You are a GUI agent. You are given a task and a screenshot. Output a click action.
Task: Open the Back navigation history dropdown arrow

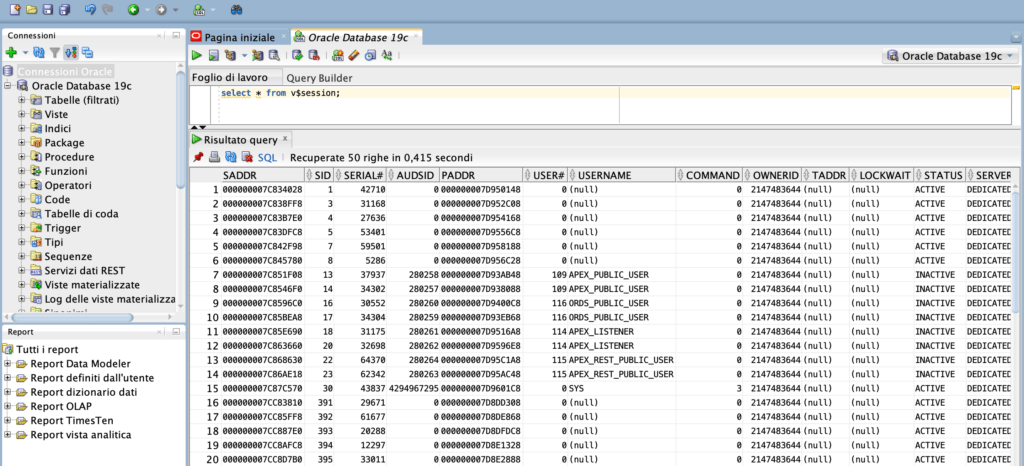(148, 11)
